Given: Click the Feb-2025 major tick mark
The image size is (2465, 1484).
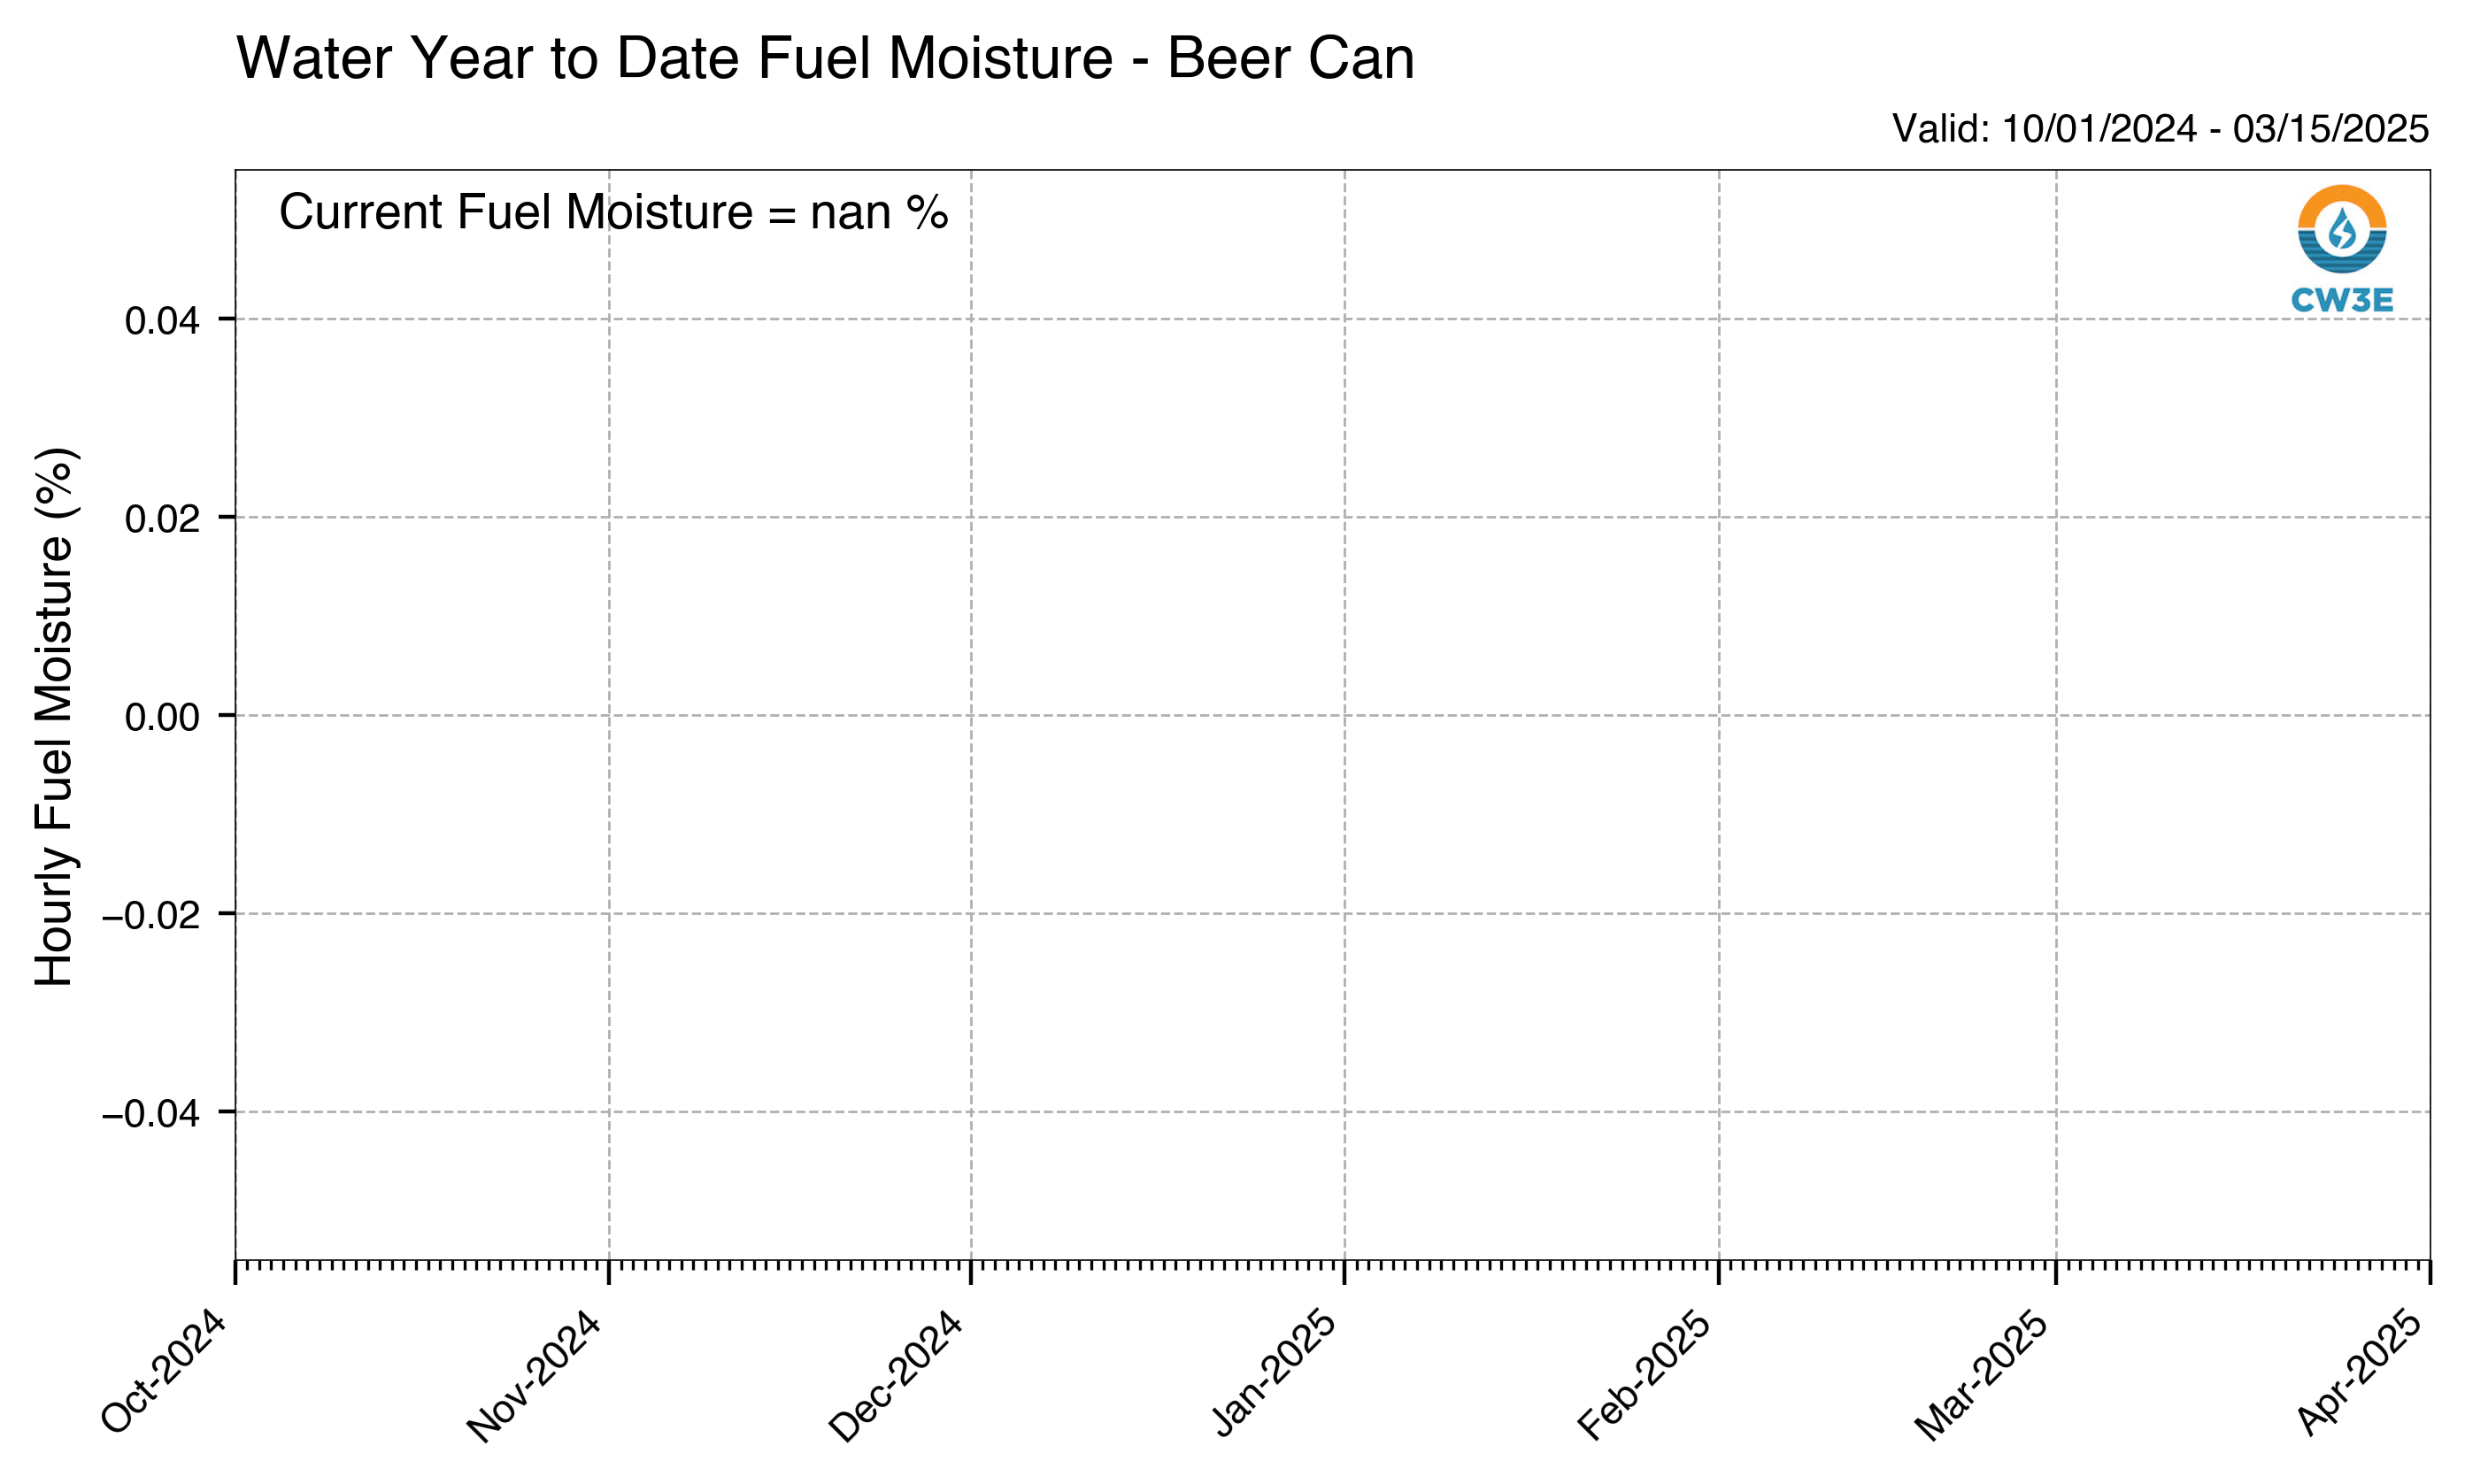Looking at the screenshot, I should click(x=1719, y=1272).
